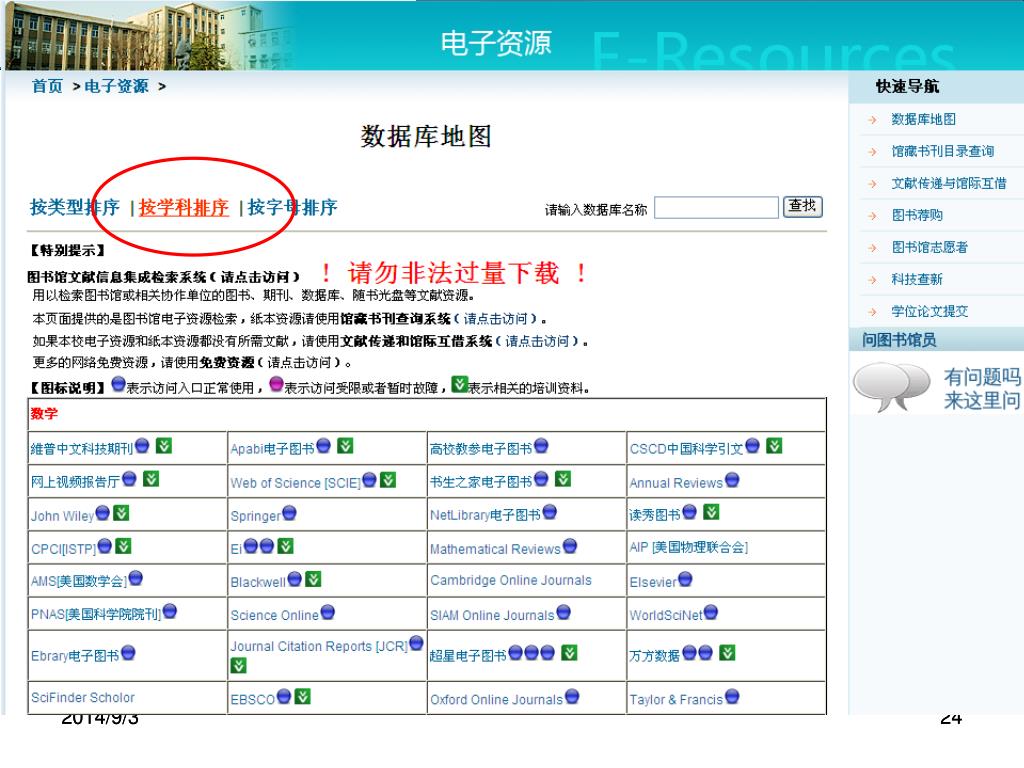
Task: Click blue access icon beside Apabi电子图书
Action: tap(323, 446)
